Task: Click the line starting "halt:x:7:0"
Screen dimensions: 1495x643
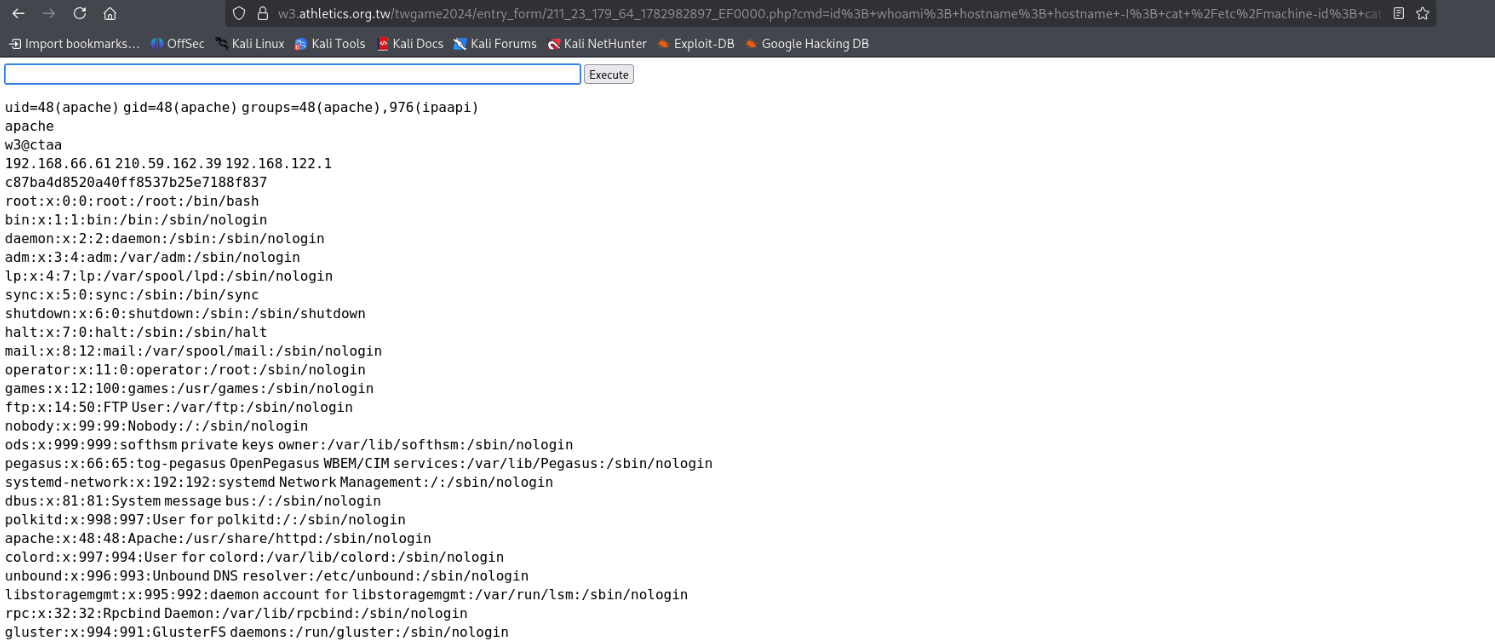Action: [136, 332]
